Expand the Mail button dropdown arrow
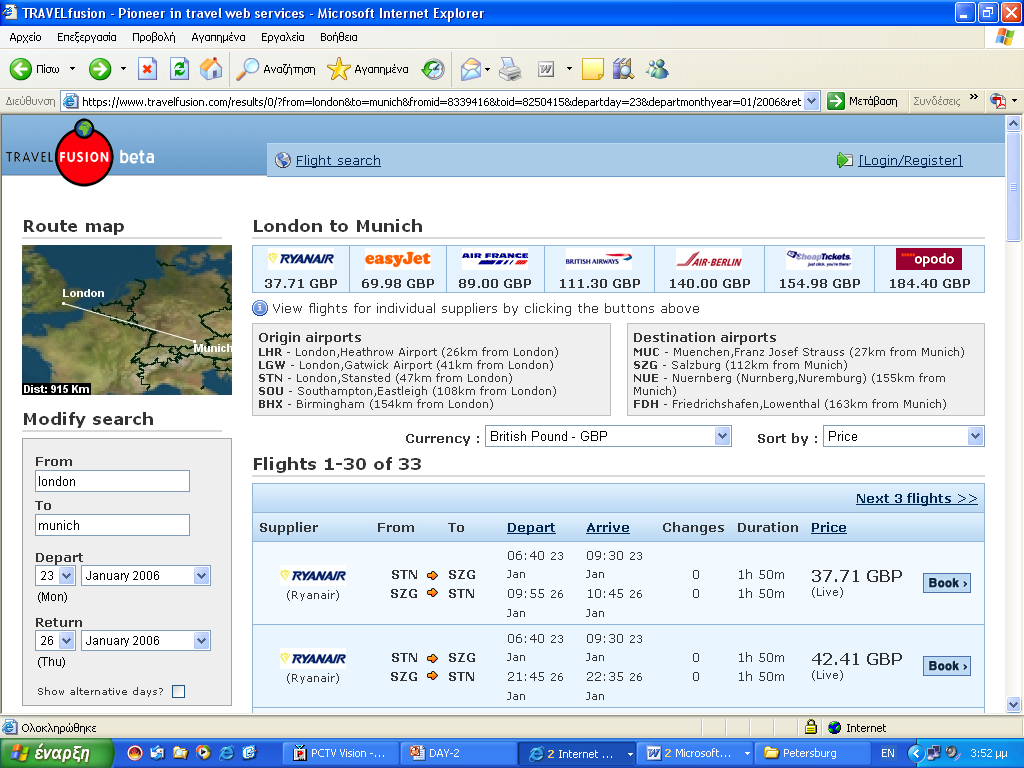This screenshot has width=1024, height=768. click(x=487, y=69)
